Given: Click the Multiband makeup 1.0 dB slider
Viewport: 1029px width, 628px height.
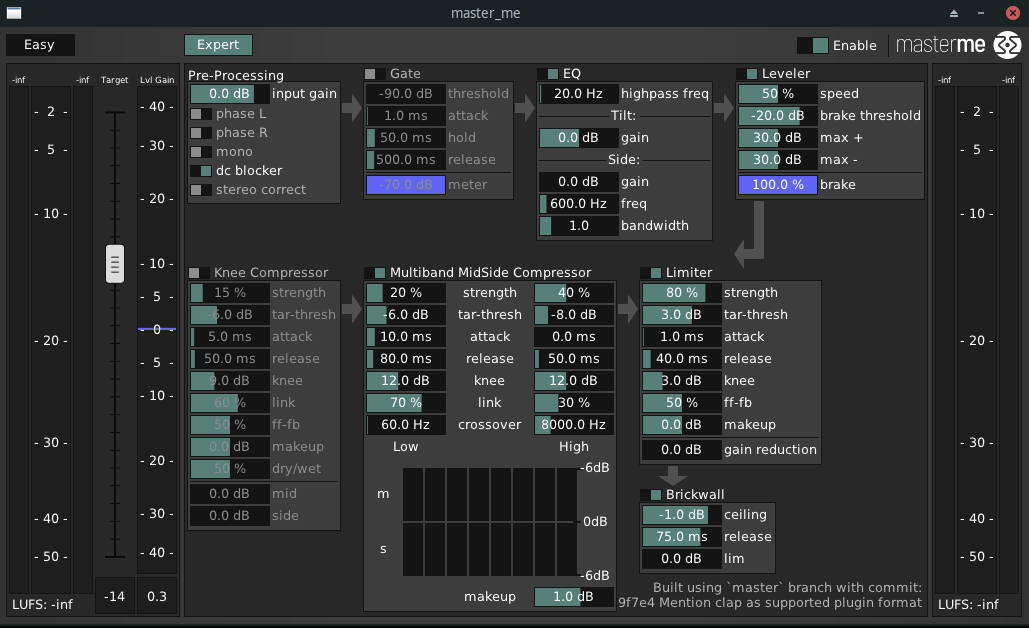Looking at the screenshot, I should coord(574,597).
